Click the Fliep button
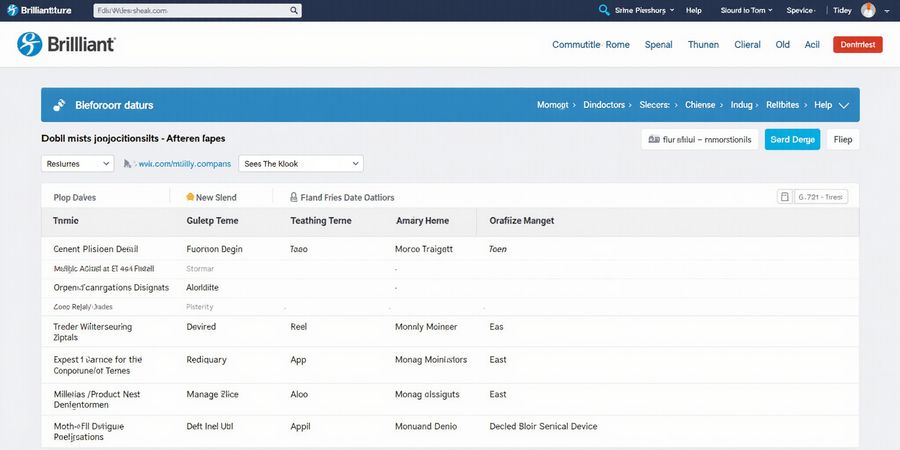Image resolution: width=900 pixels, height=450 pixels. [x=843, y=139]
